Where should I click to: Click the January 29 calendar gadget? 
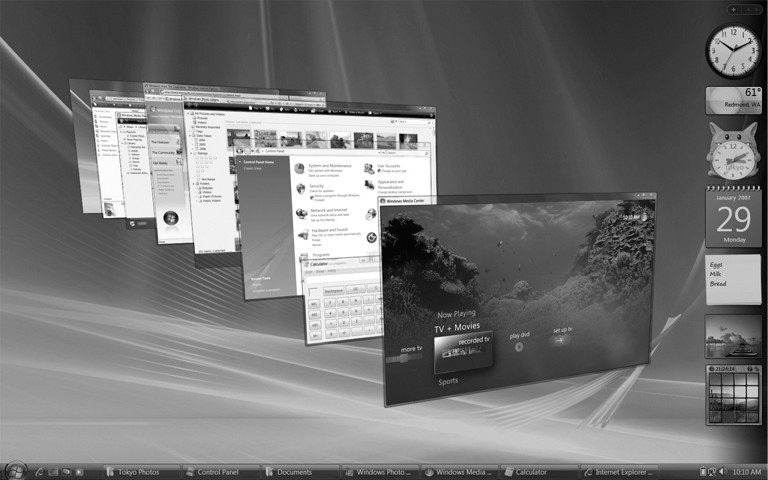(x=733, y=217)
